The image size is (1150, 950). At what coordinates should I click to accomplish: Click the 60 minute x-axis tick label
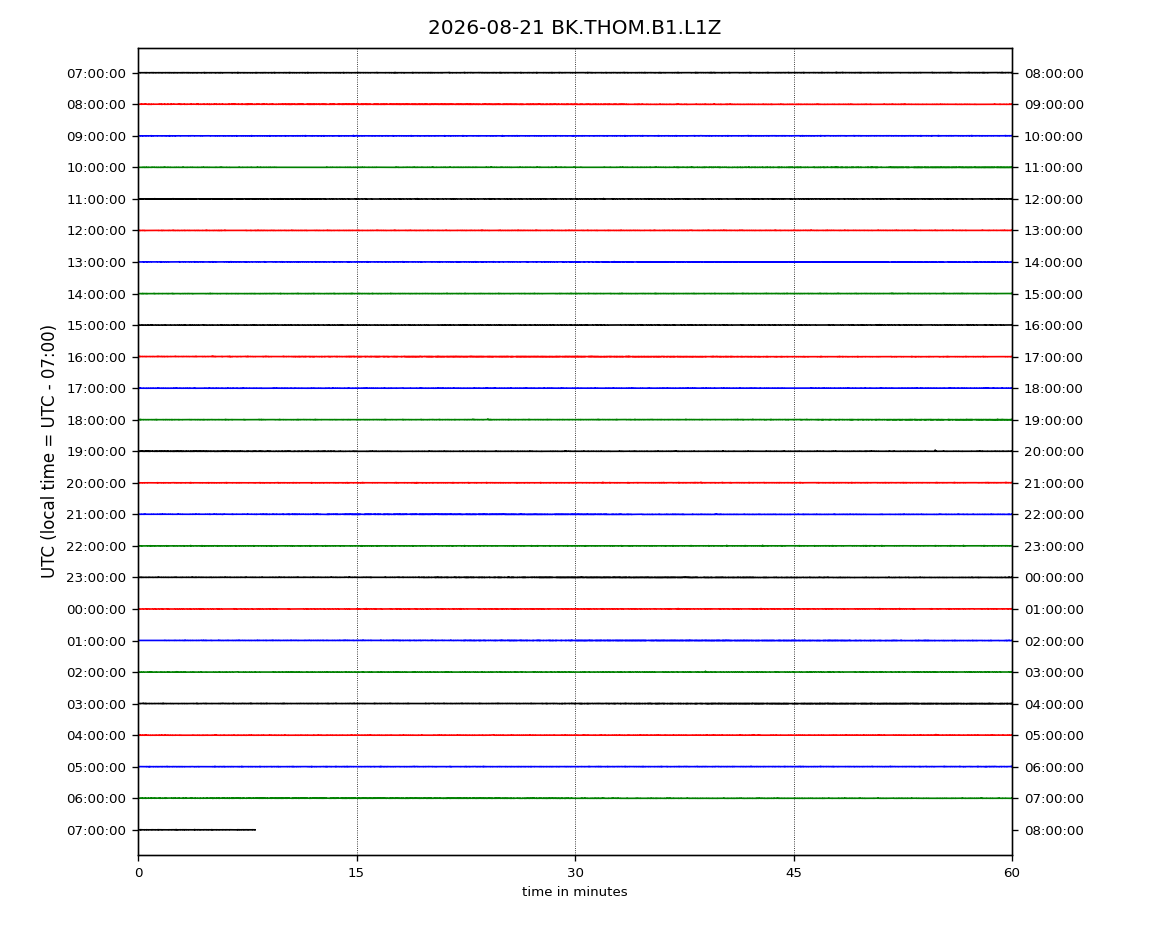[1012, 873]
